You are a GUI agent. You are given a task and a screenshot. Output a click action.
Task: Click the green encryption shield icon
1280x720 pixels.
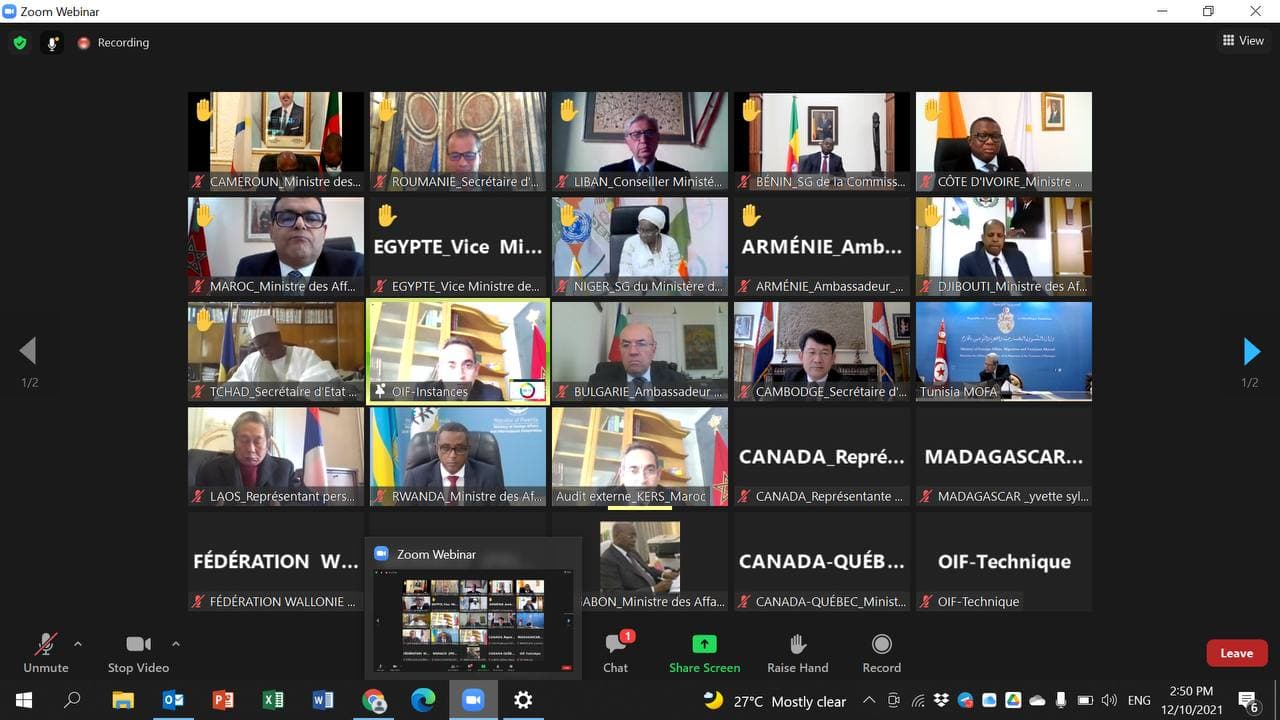coord(20,43)
